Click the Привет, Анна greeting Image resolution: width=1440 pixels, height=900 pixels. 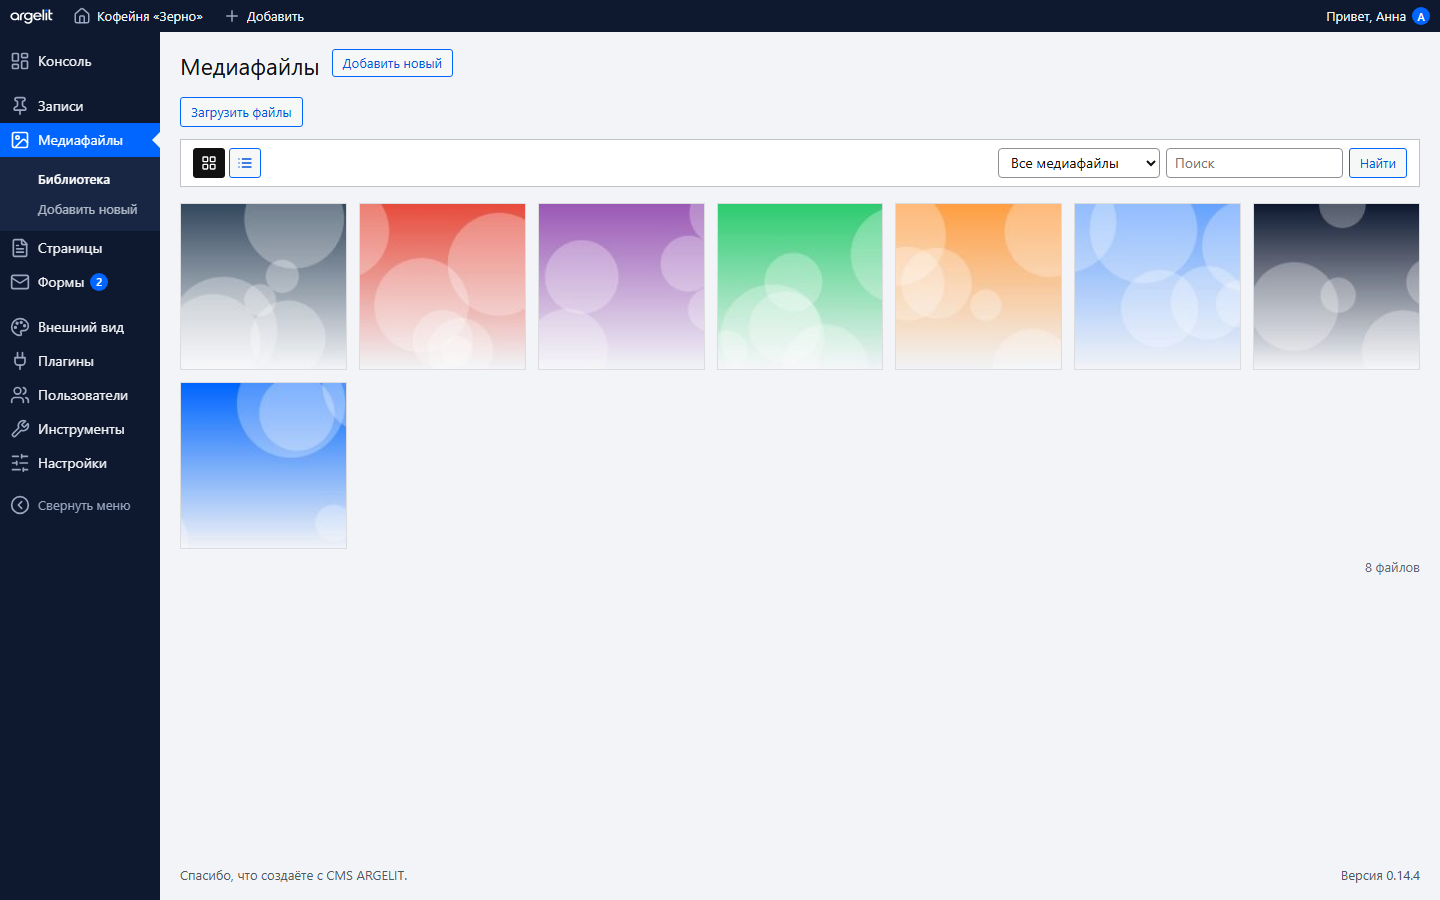pyautogui.click(x=1365, y=16)
